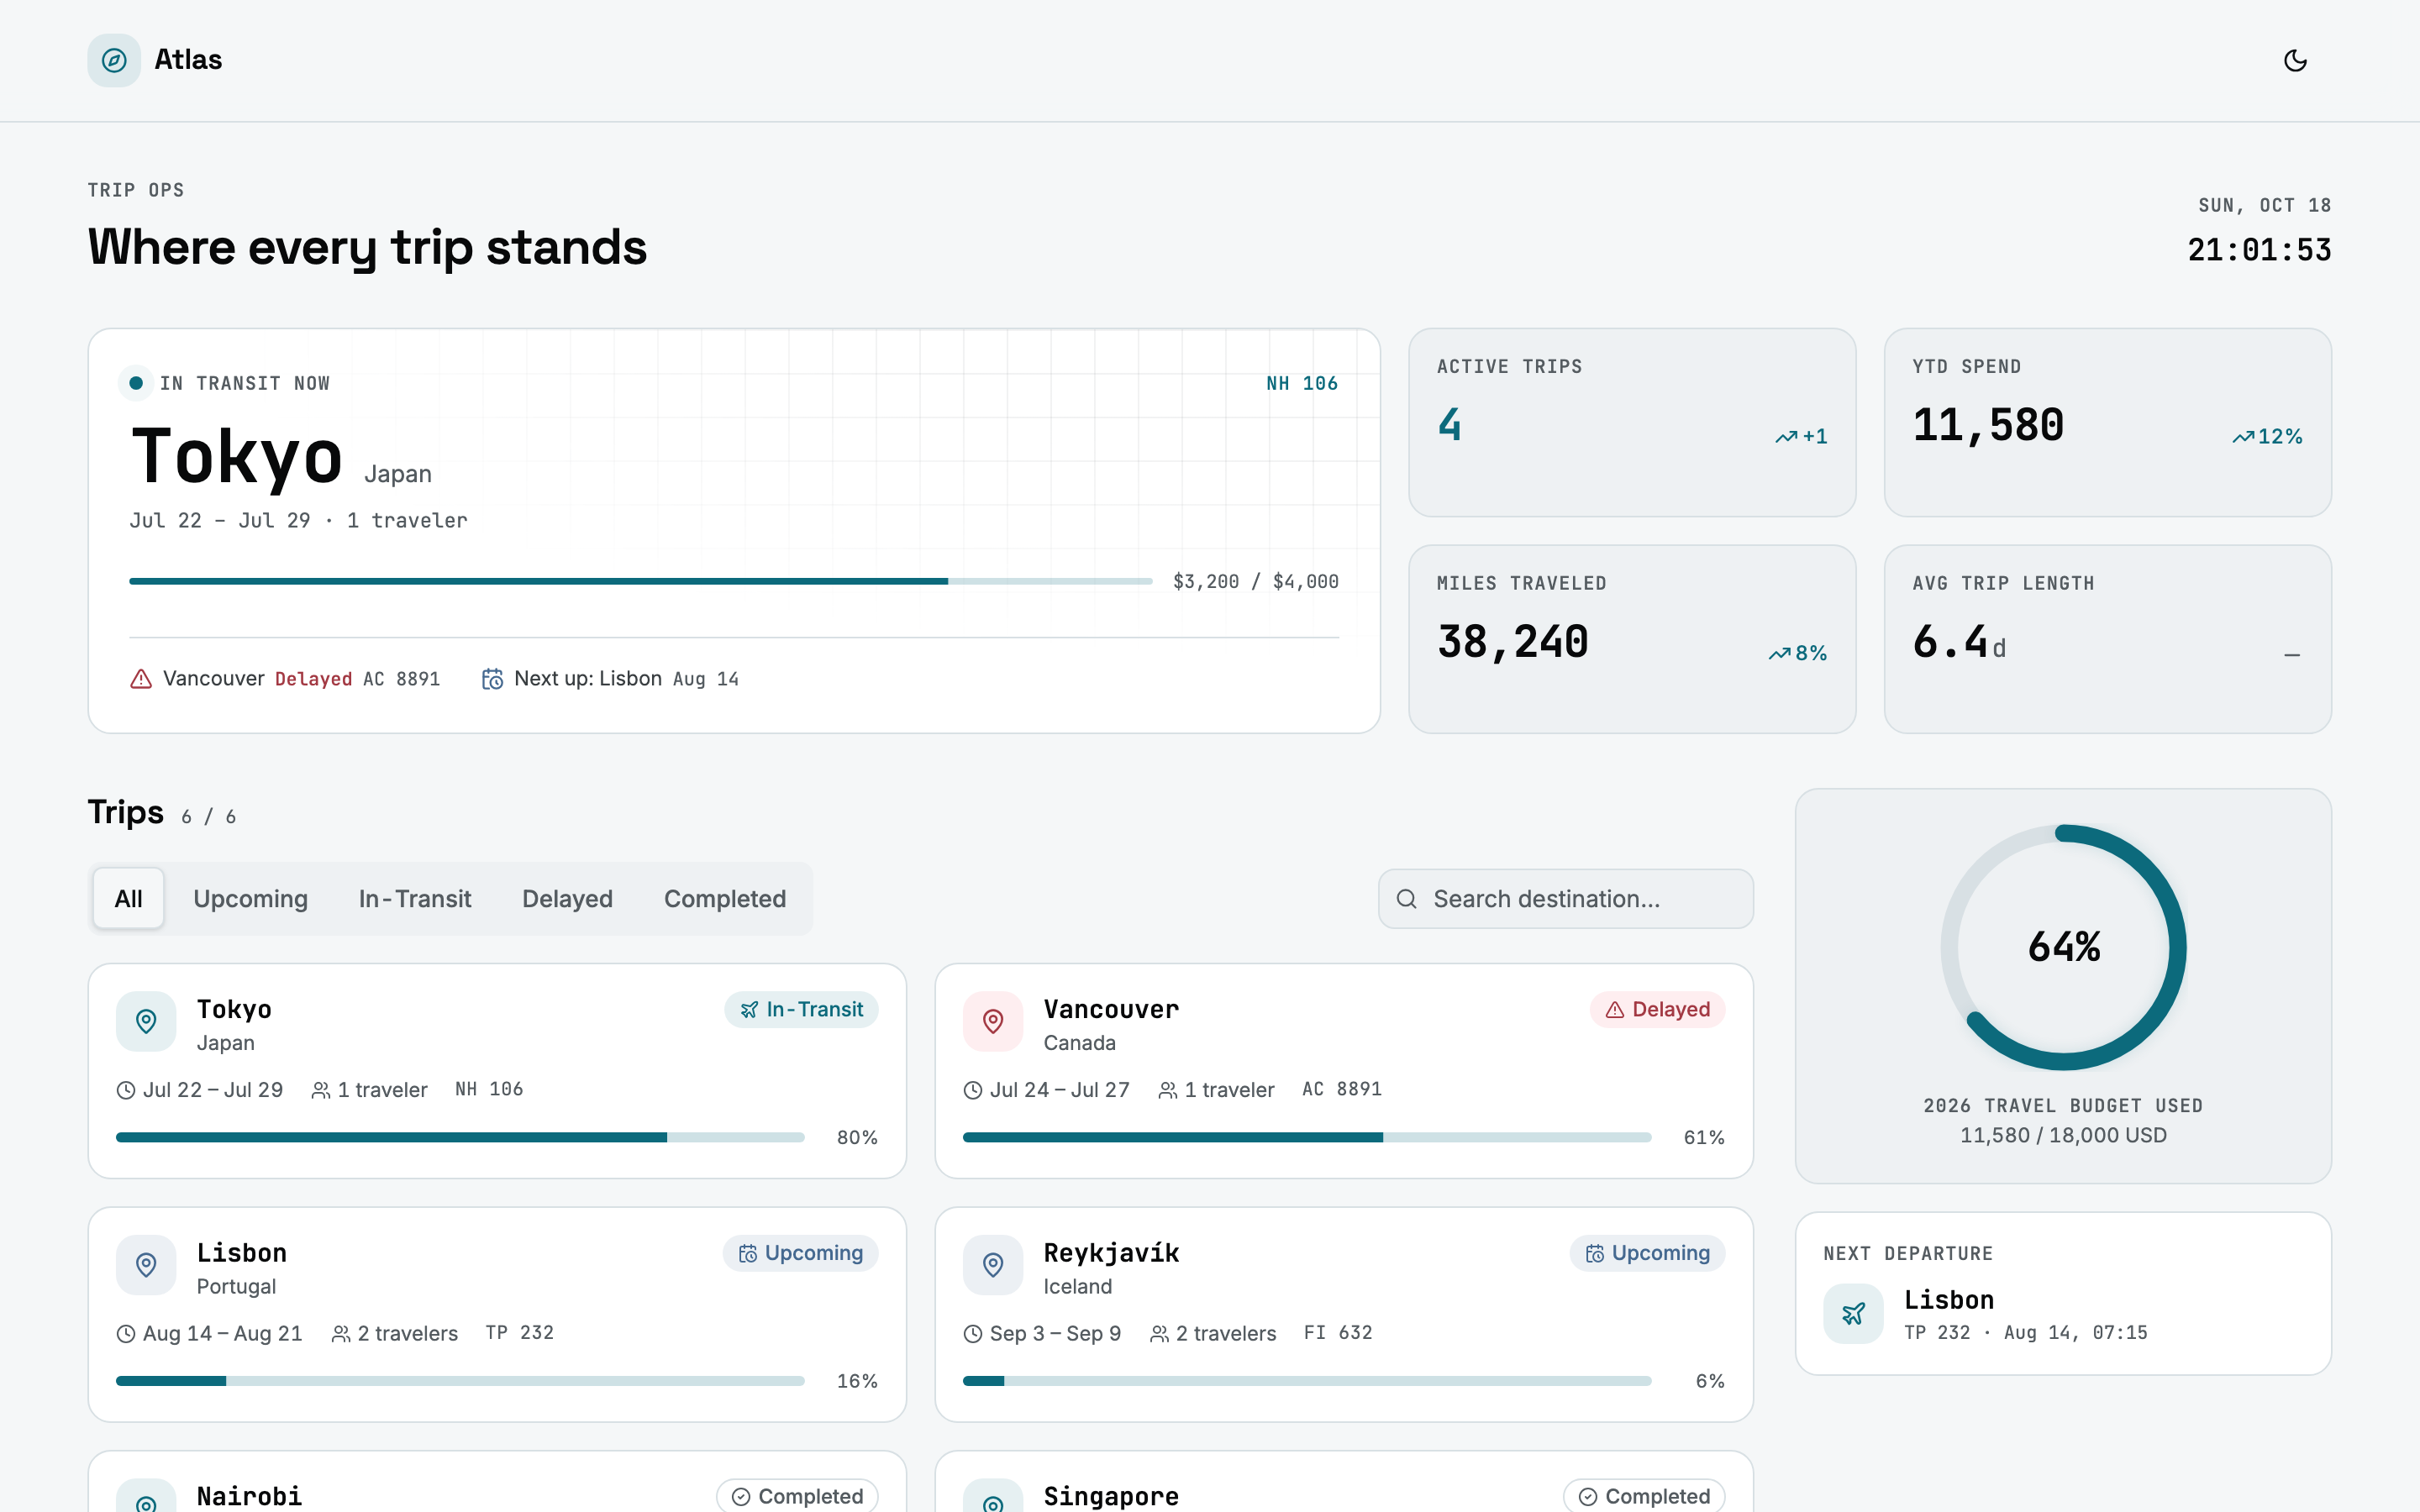Click the Lisbon card location pin icon
The width and height of the screenshot is (2420, 1512).
(146, 1265)
